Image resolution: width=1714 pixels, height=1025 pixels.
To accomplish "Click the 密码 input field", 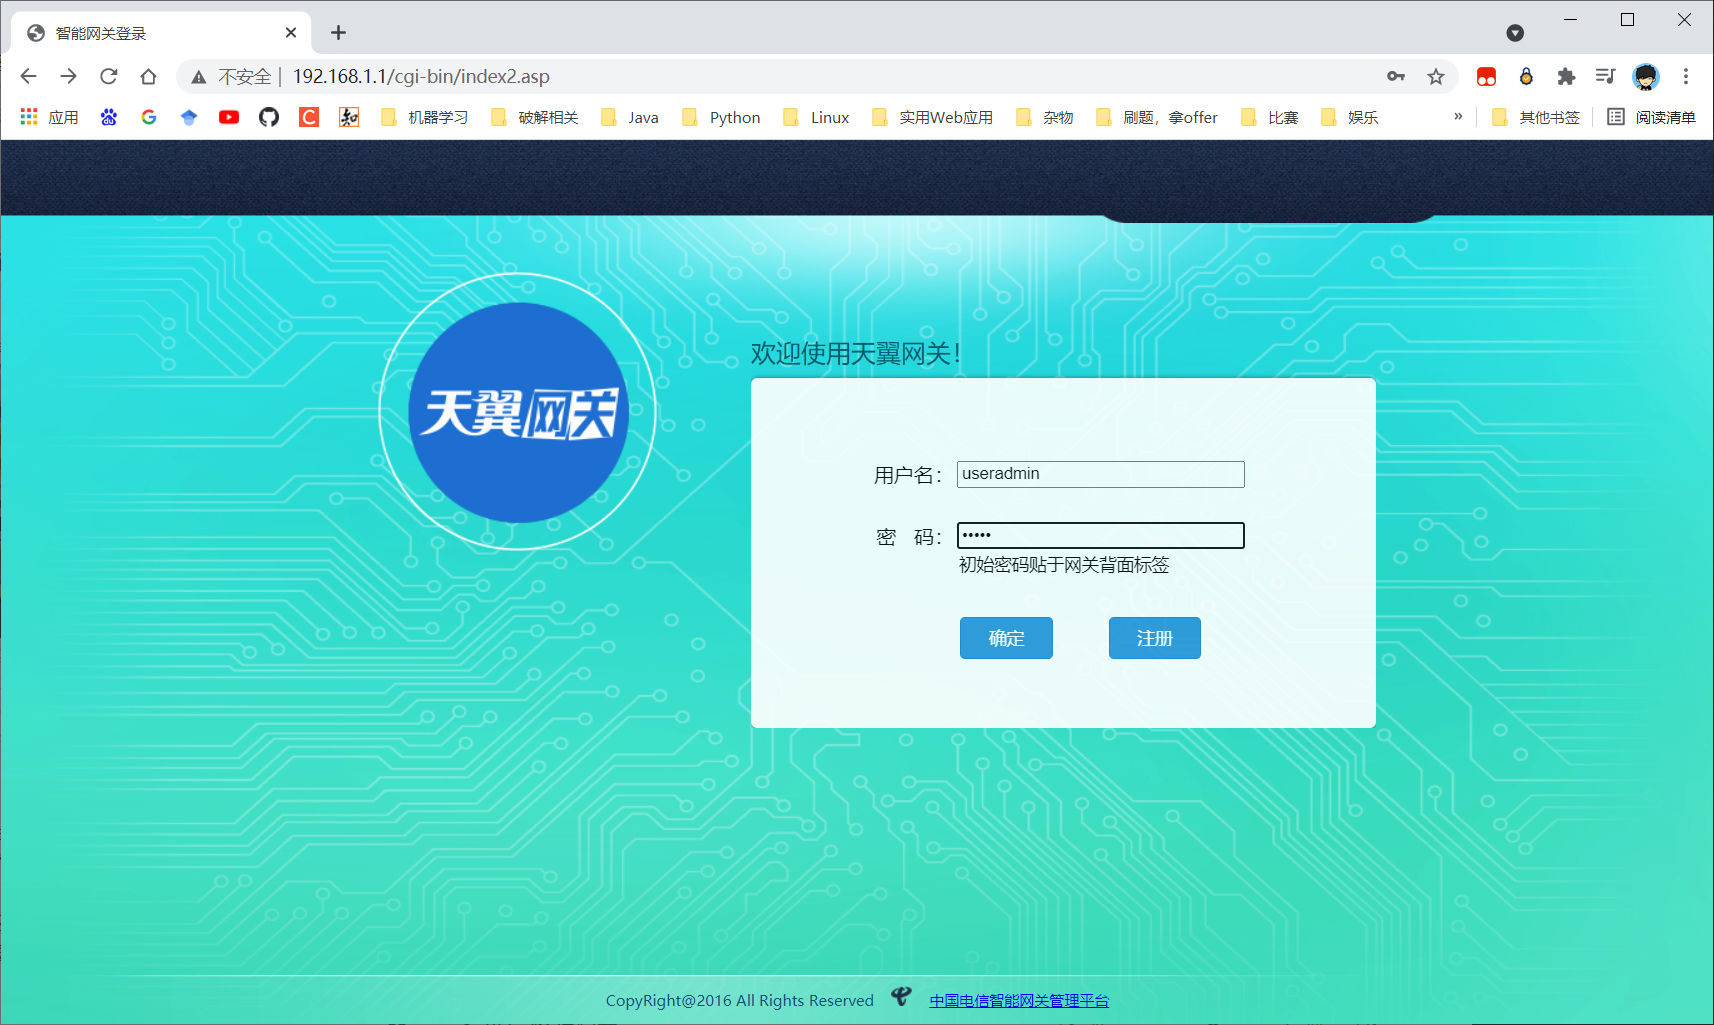I will click(1100, 535).
